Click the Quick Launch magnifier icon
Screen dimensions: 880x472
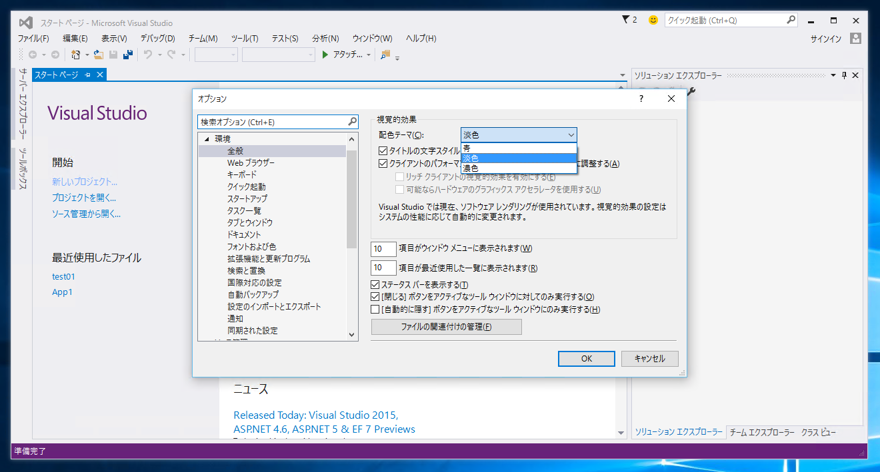pyautogui.click(x=791, y=20)
